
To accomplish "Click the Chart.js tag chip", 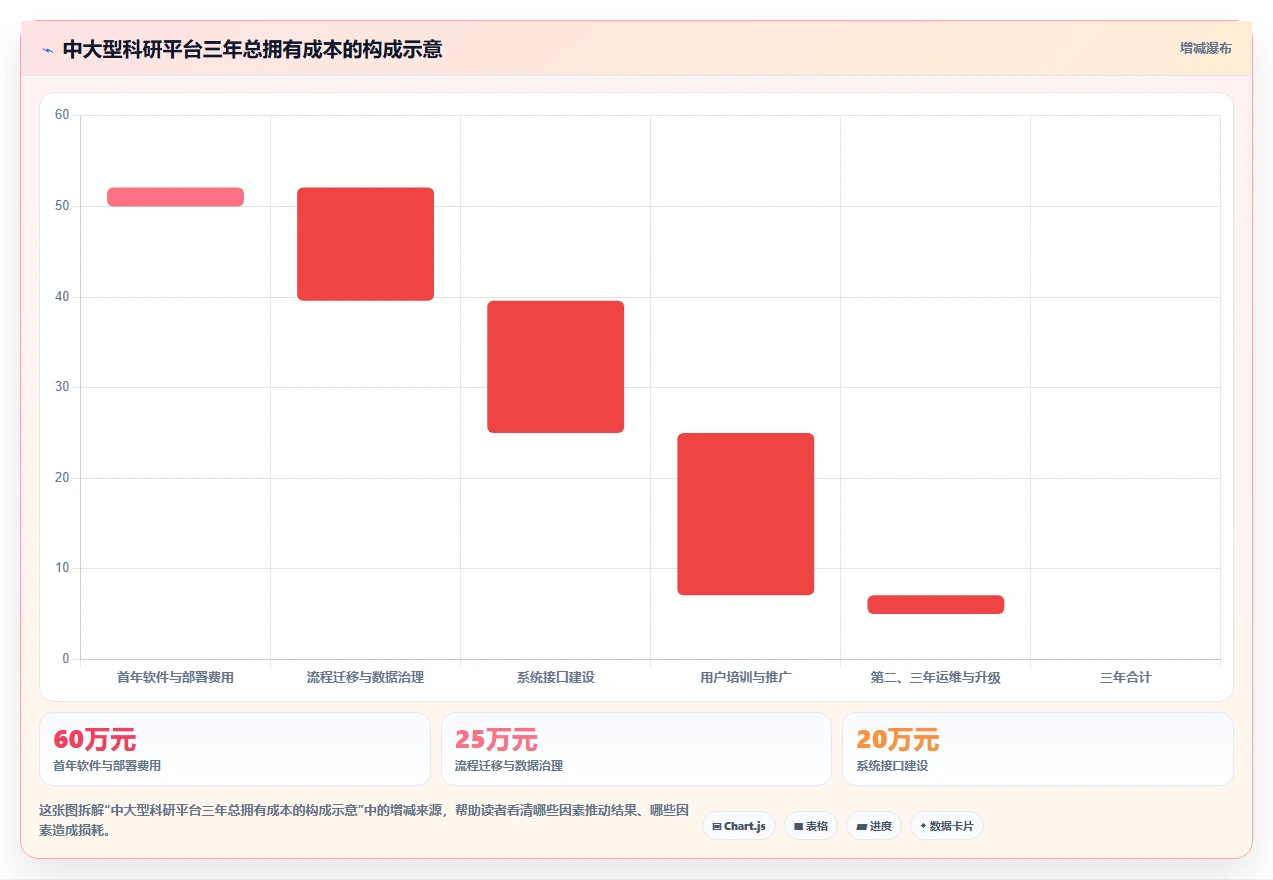I will click(739, 826).
